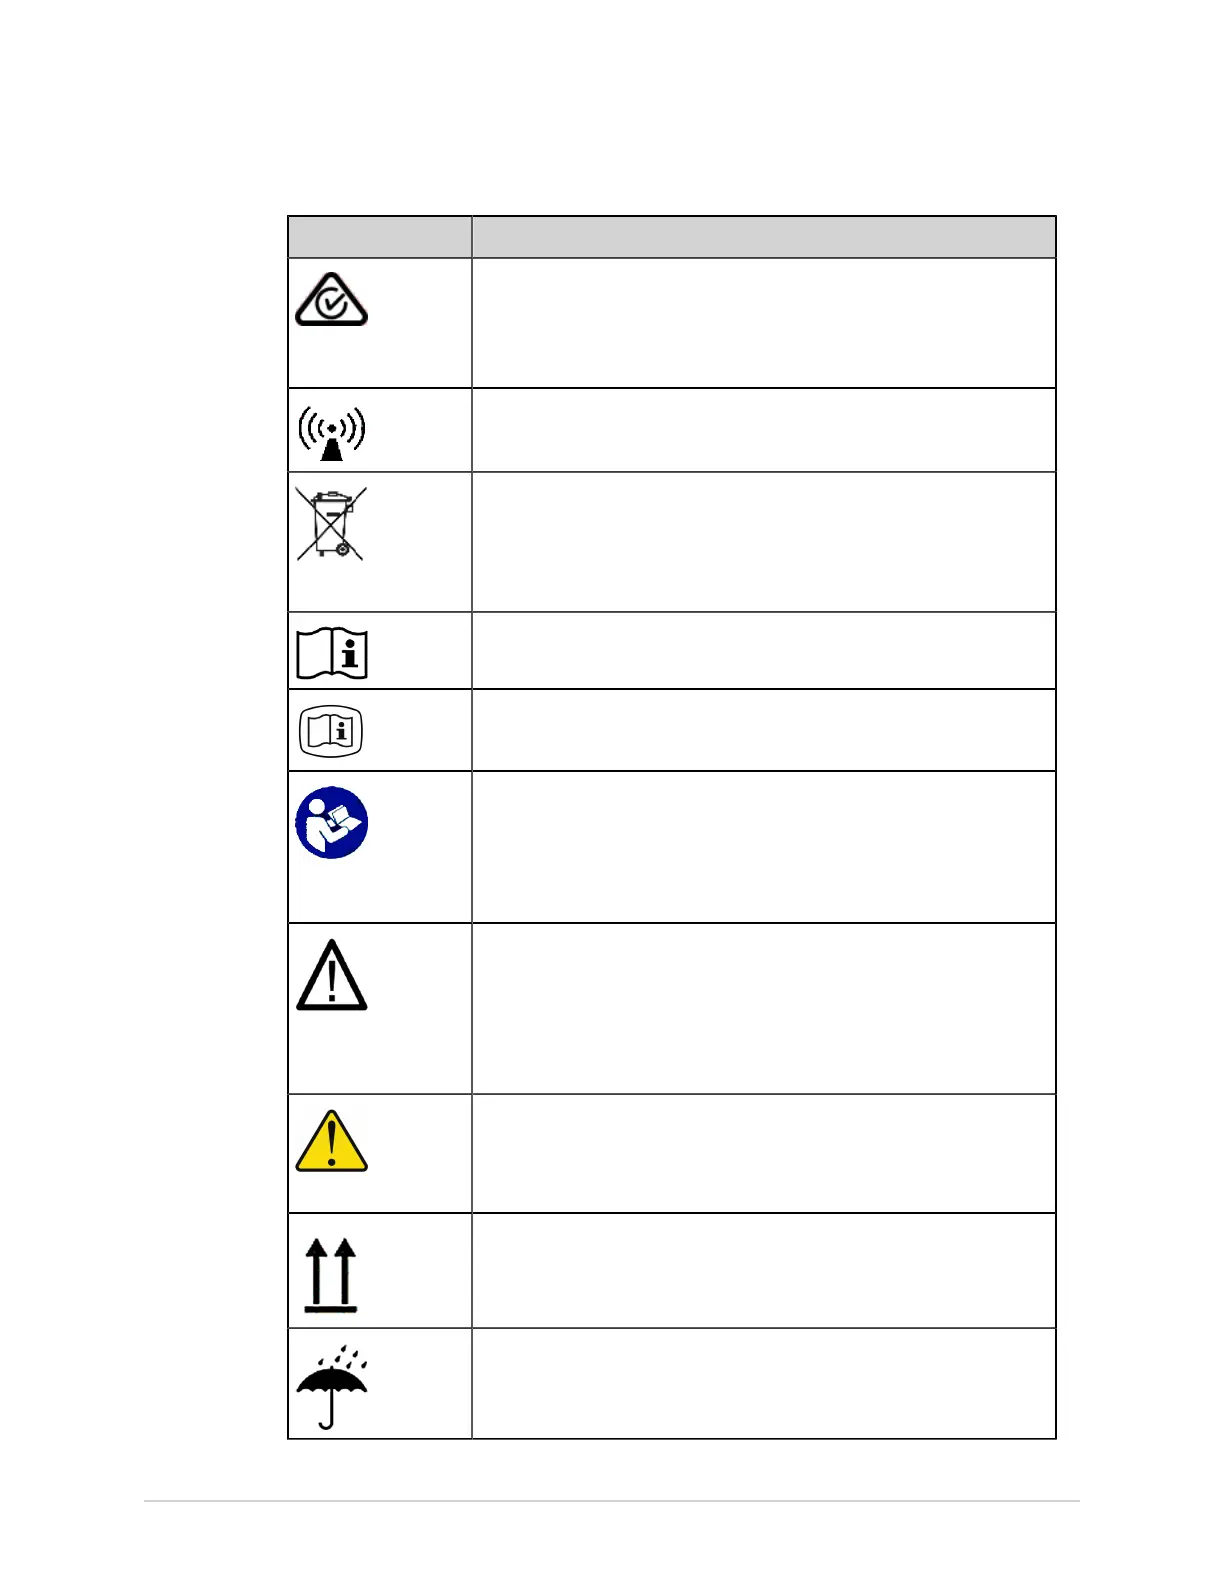The image size is (1224, 1584).
Task: Click the description cell beside up arrows symbol
Action: [x=764, y=1271]
